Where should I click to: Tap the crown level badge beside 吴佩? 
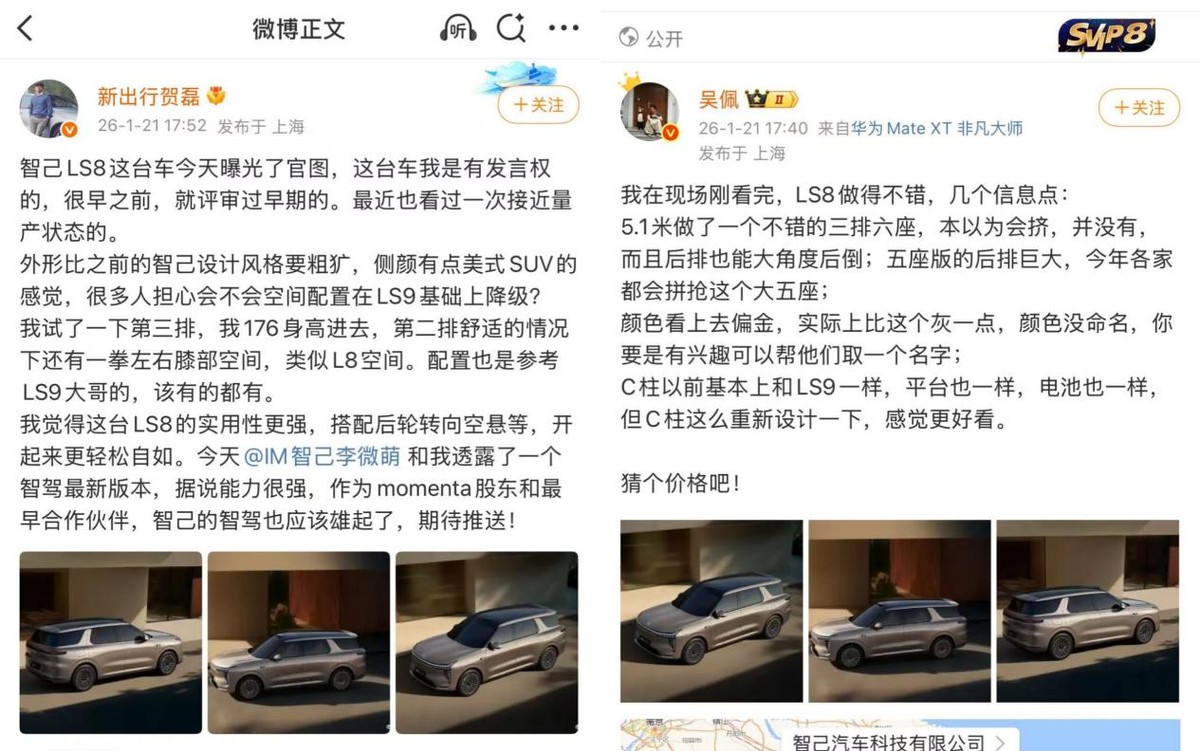pos(771,99)
